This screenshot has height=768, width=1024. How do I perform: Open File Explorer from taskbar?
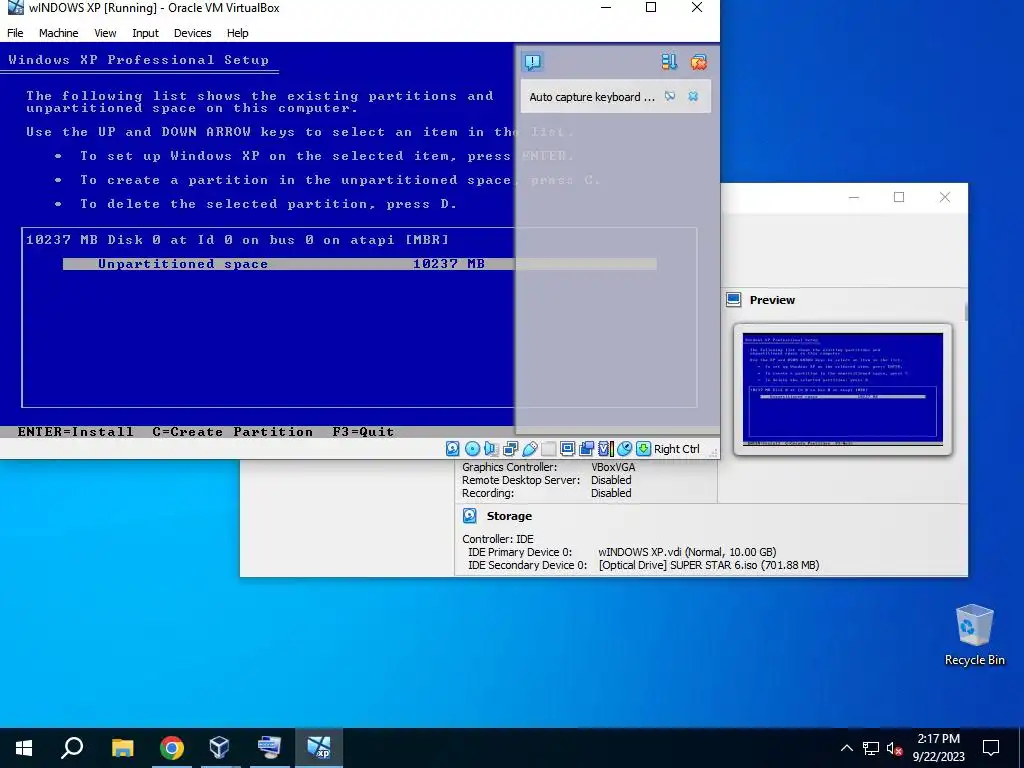(x=122, y=748)
